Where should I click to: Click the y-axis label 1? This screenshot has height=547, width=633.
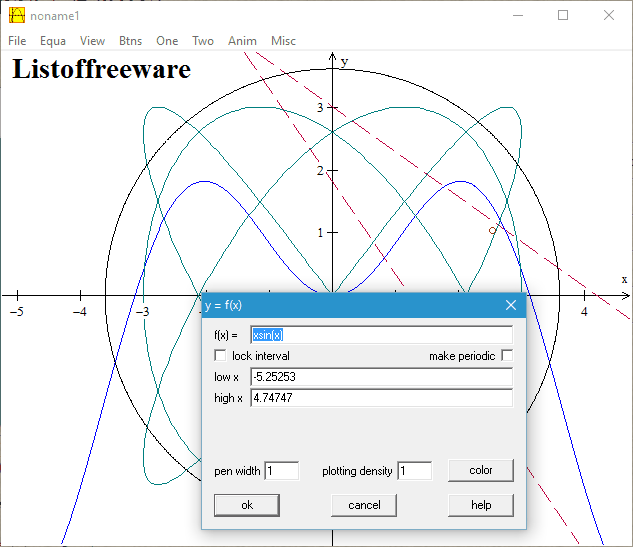320,233
